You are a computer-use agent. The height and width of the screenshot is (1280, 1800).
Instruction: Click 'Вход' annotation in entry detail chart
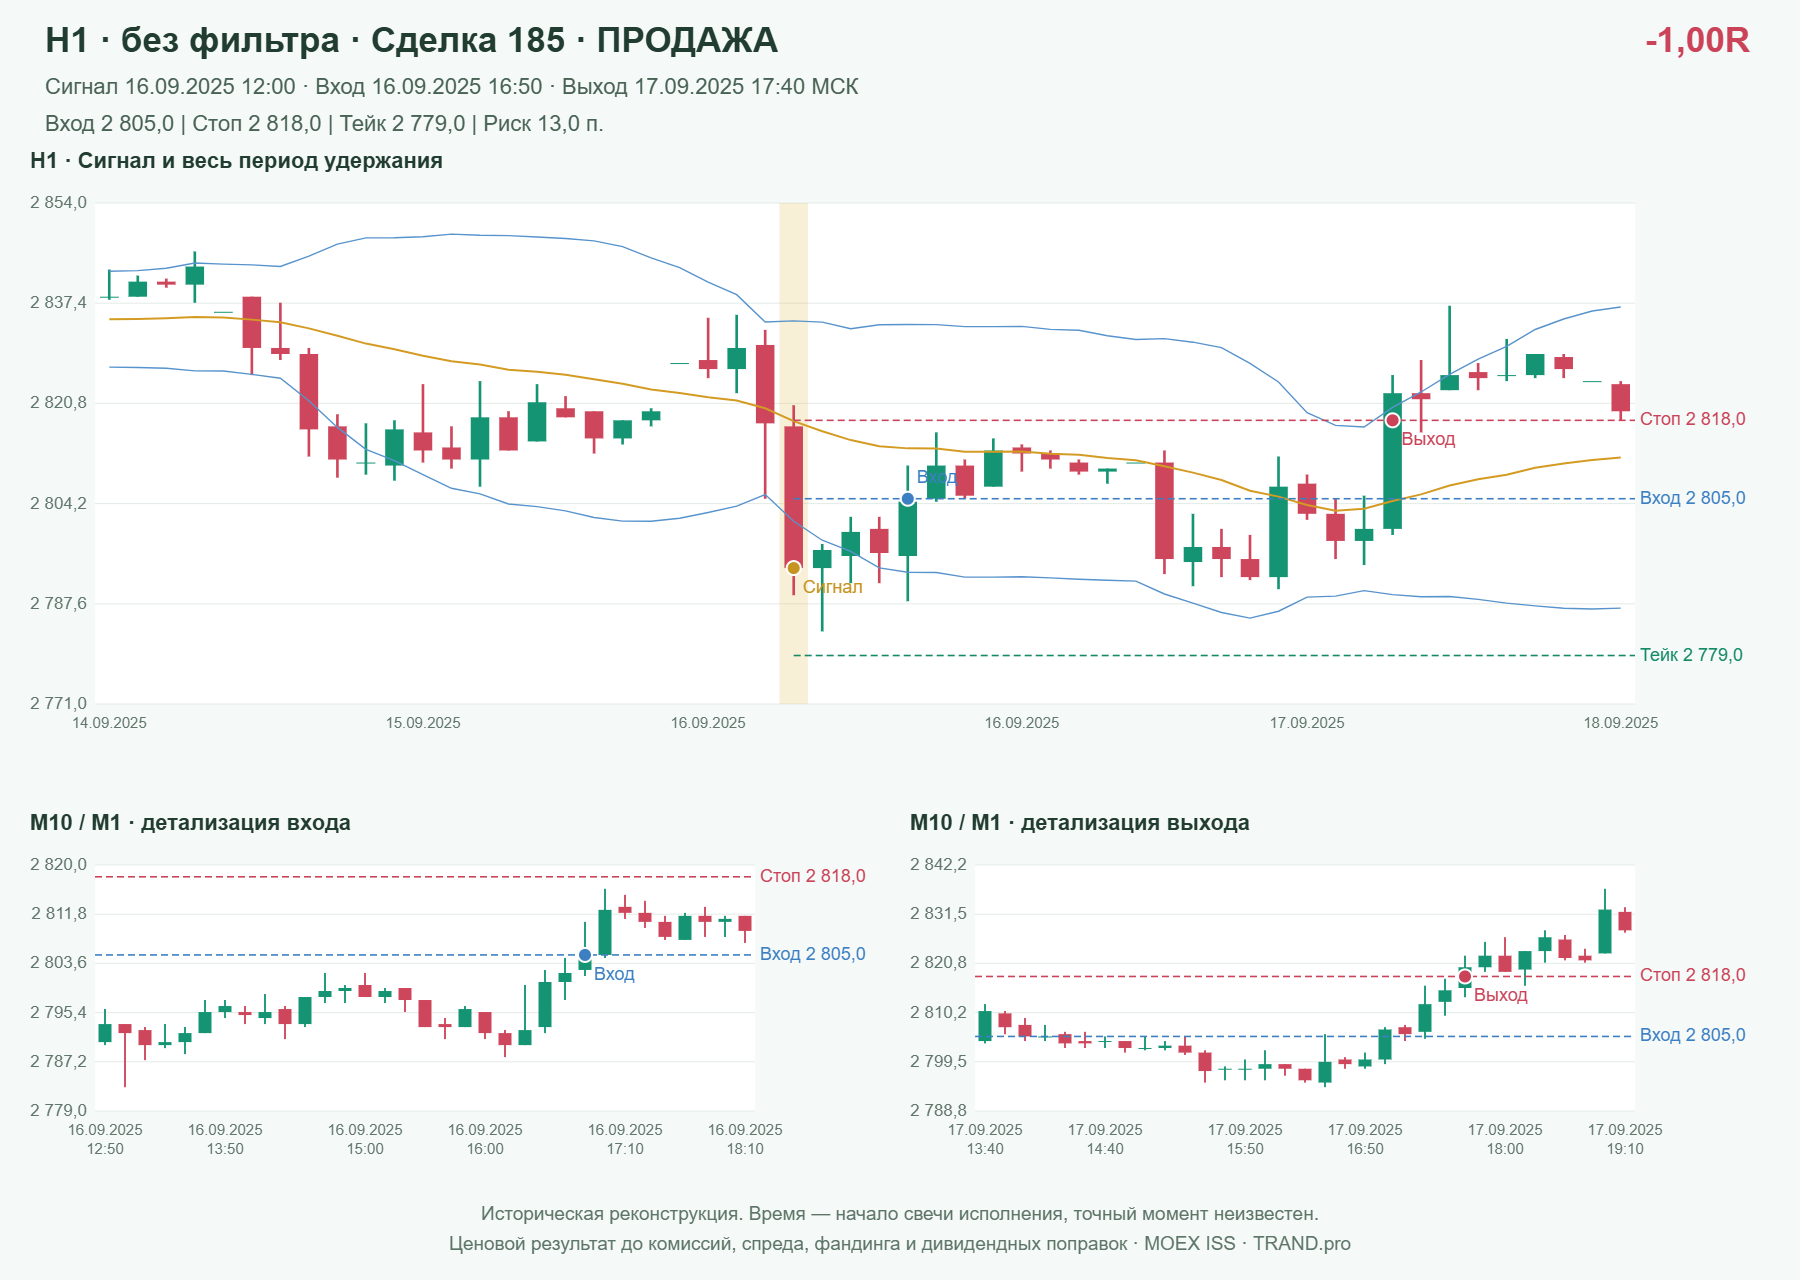click(x=614, y=974)
